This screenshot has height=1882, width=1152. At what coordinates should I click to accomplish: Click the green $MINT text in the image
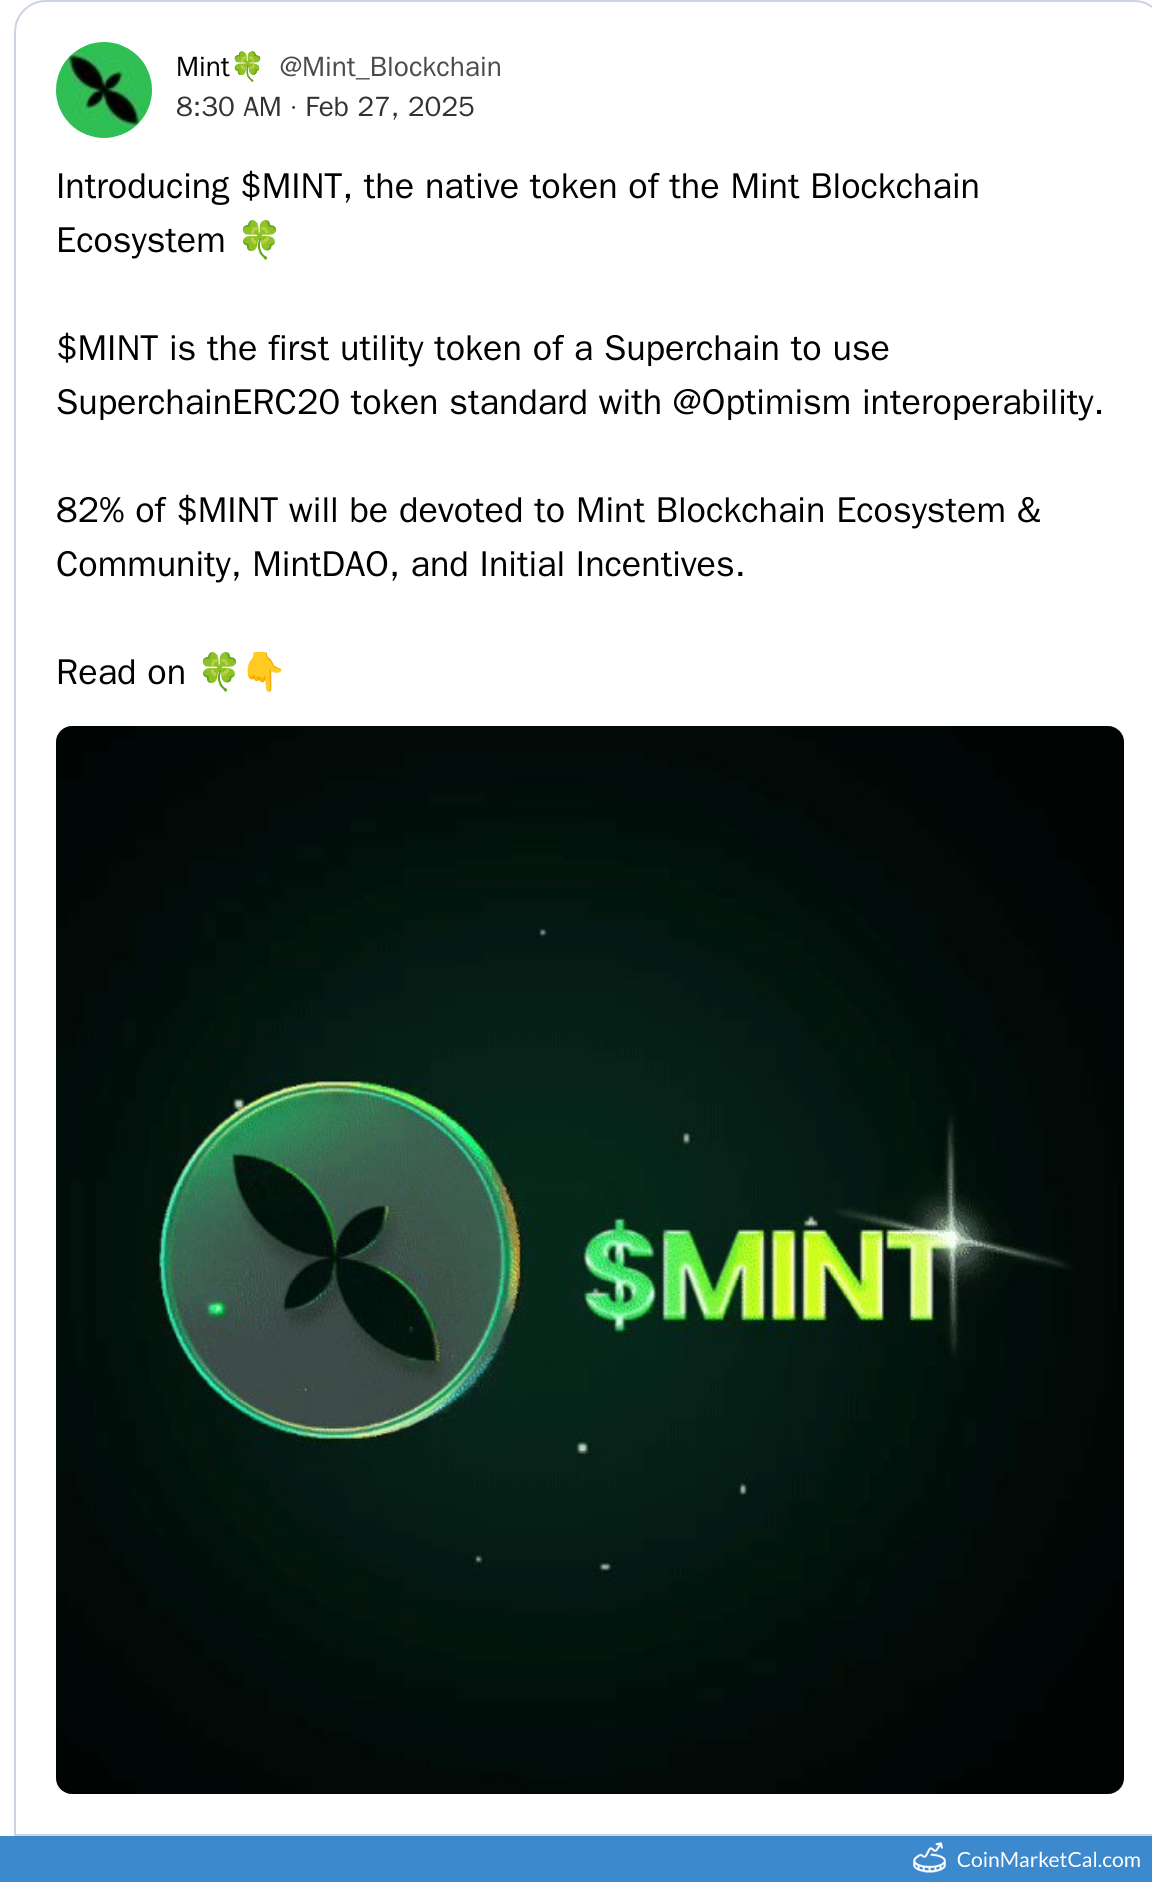coord(762,1275)
